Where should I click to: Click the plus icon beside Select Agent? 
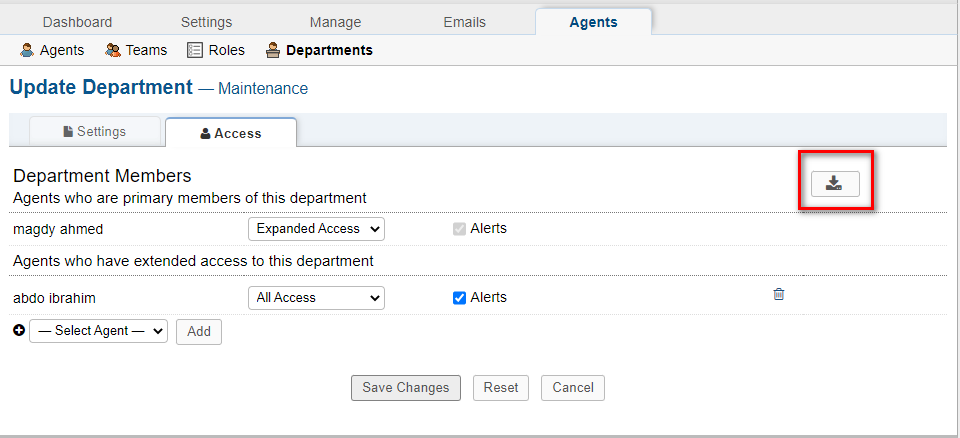19,330
